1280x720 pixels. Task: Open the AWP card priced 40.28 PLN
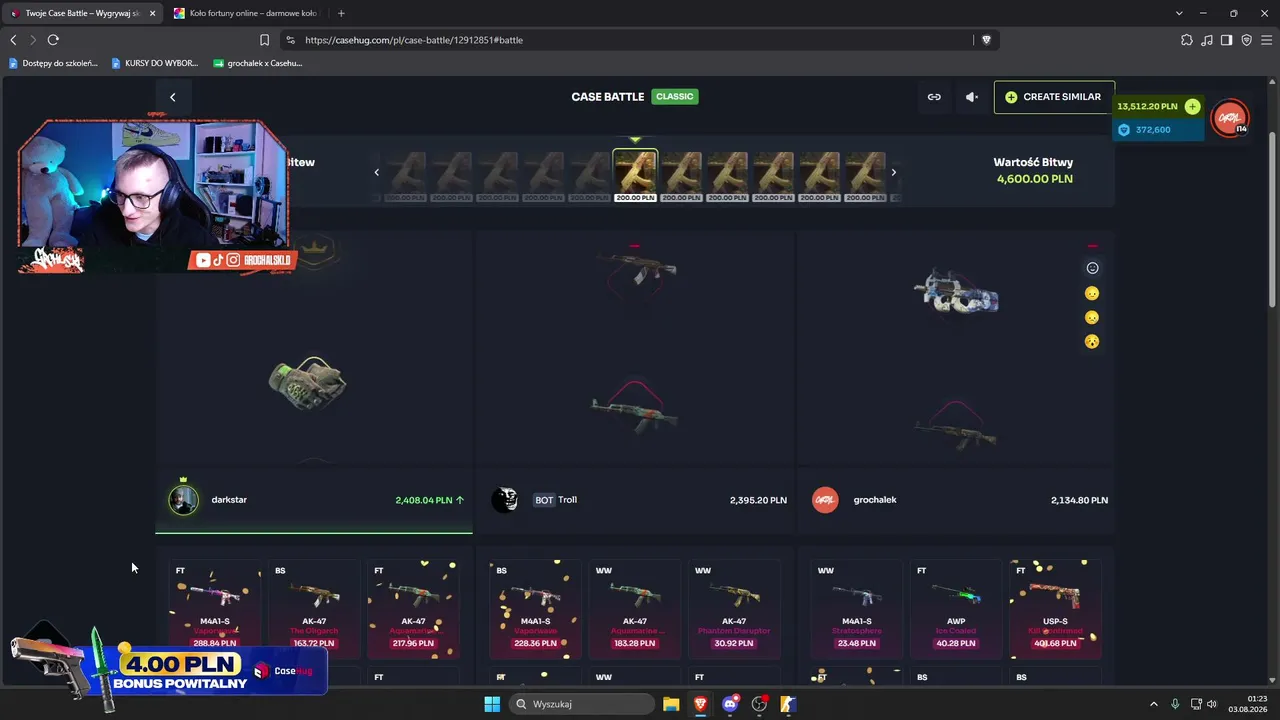956,608
